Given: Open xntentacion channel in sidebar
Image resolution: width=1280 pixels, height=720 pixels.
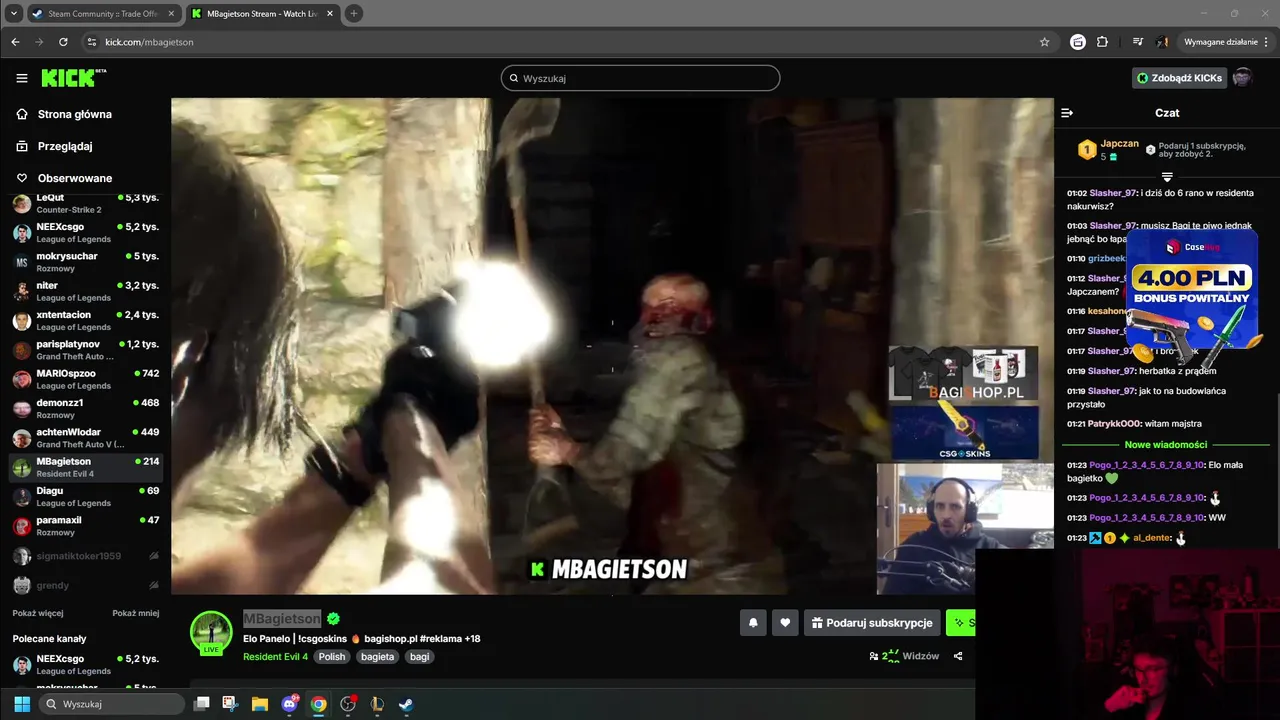Looking at the screenshot, I should click(x=85, y=320).
